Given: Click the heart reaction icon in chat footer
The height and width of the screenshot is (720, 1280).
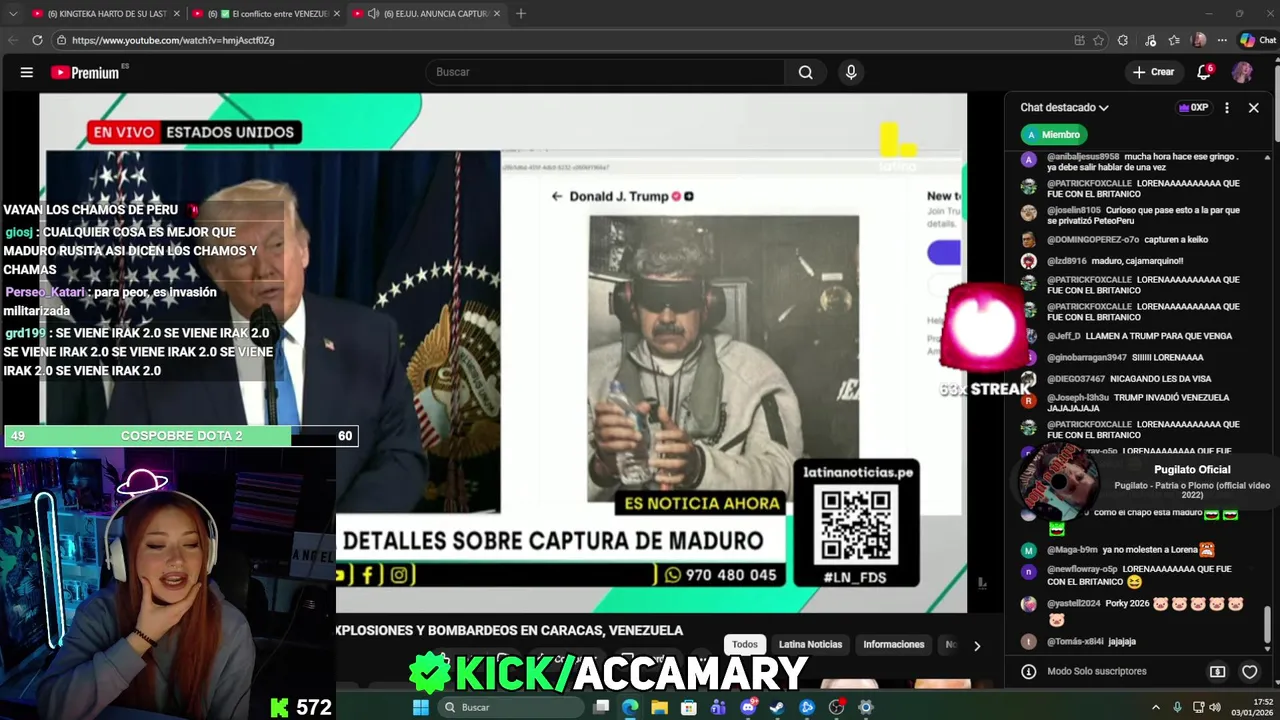Looking at the screenshot, I should 1249,672.
